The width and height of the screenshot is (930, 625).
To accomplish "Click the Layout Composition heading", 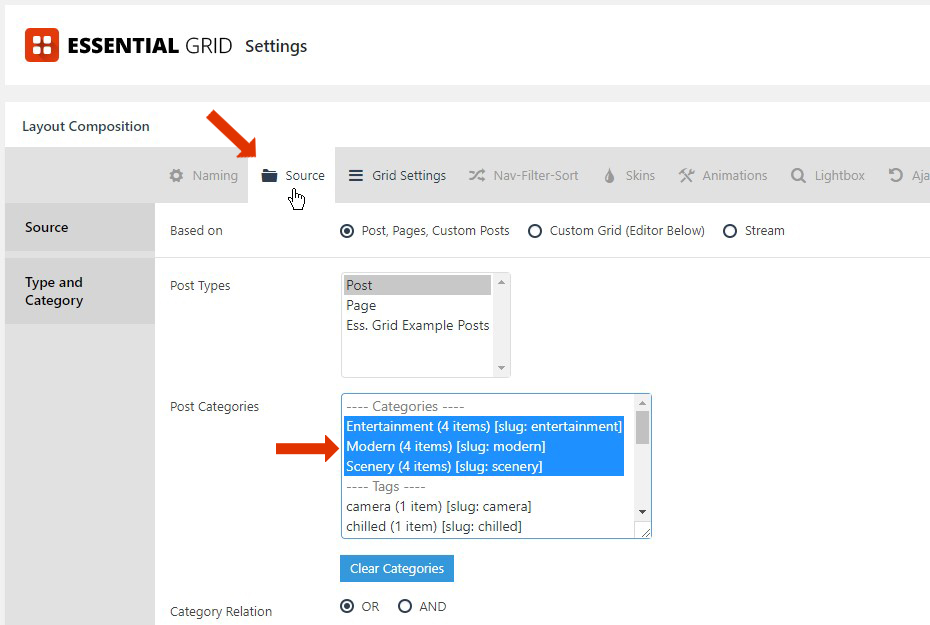I will (x=85, y=126).
